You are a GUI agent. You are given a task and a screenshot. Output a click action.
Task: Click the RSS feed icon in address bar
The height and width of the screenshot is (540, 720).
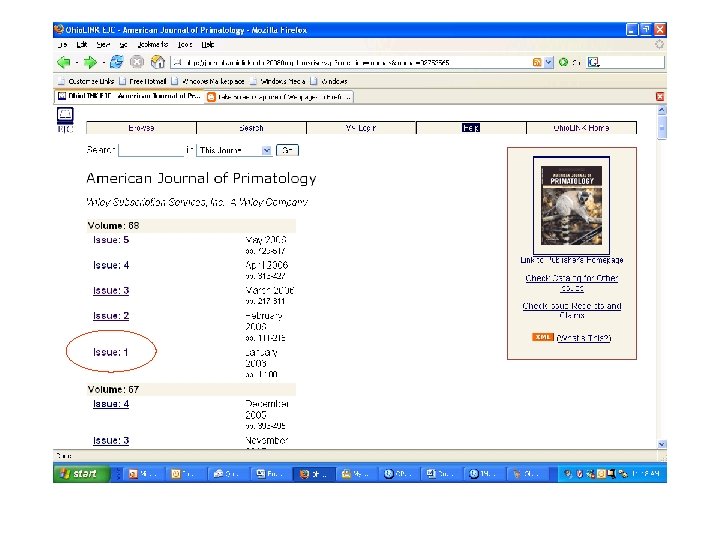pyautogui.click(x=536, y=62)
